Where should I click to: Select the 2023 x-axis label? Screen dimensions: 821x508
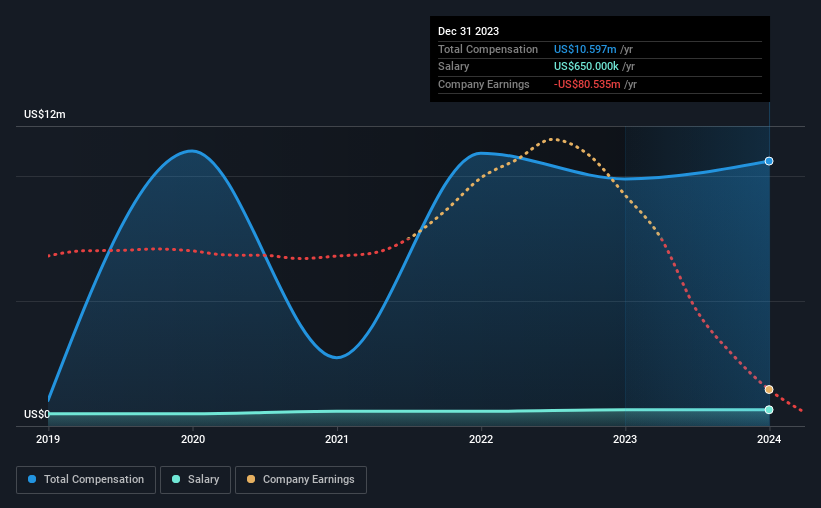pyautogui.click(x=625, y=439)
